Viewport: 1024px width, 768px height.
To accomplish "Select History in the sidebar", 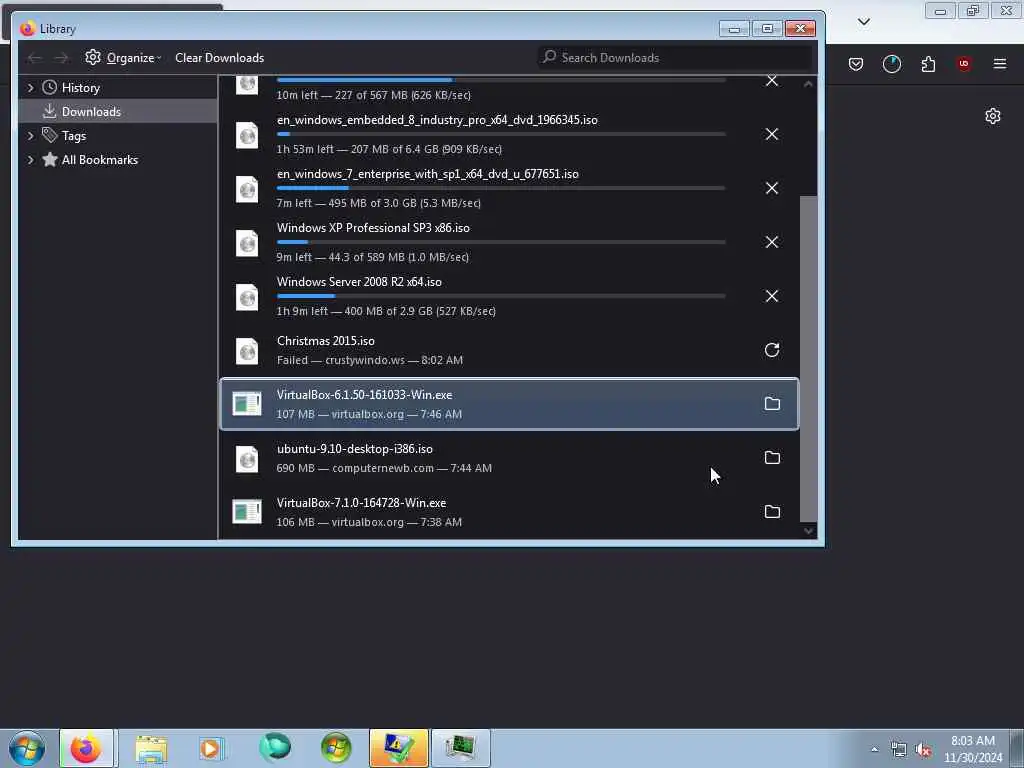I will point(80,88).
